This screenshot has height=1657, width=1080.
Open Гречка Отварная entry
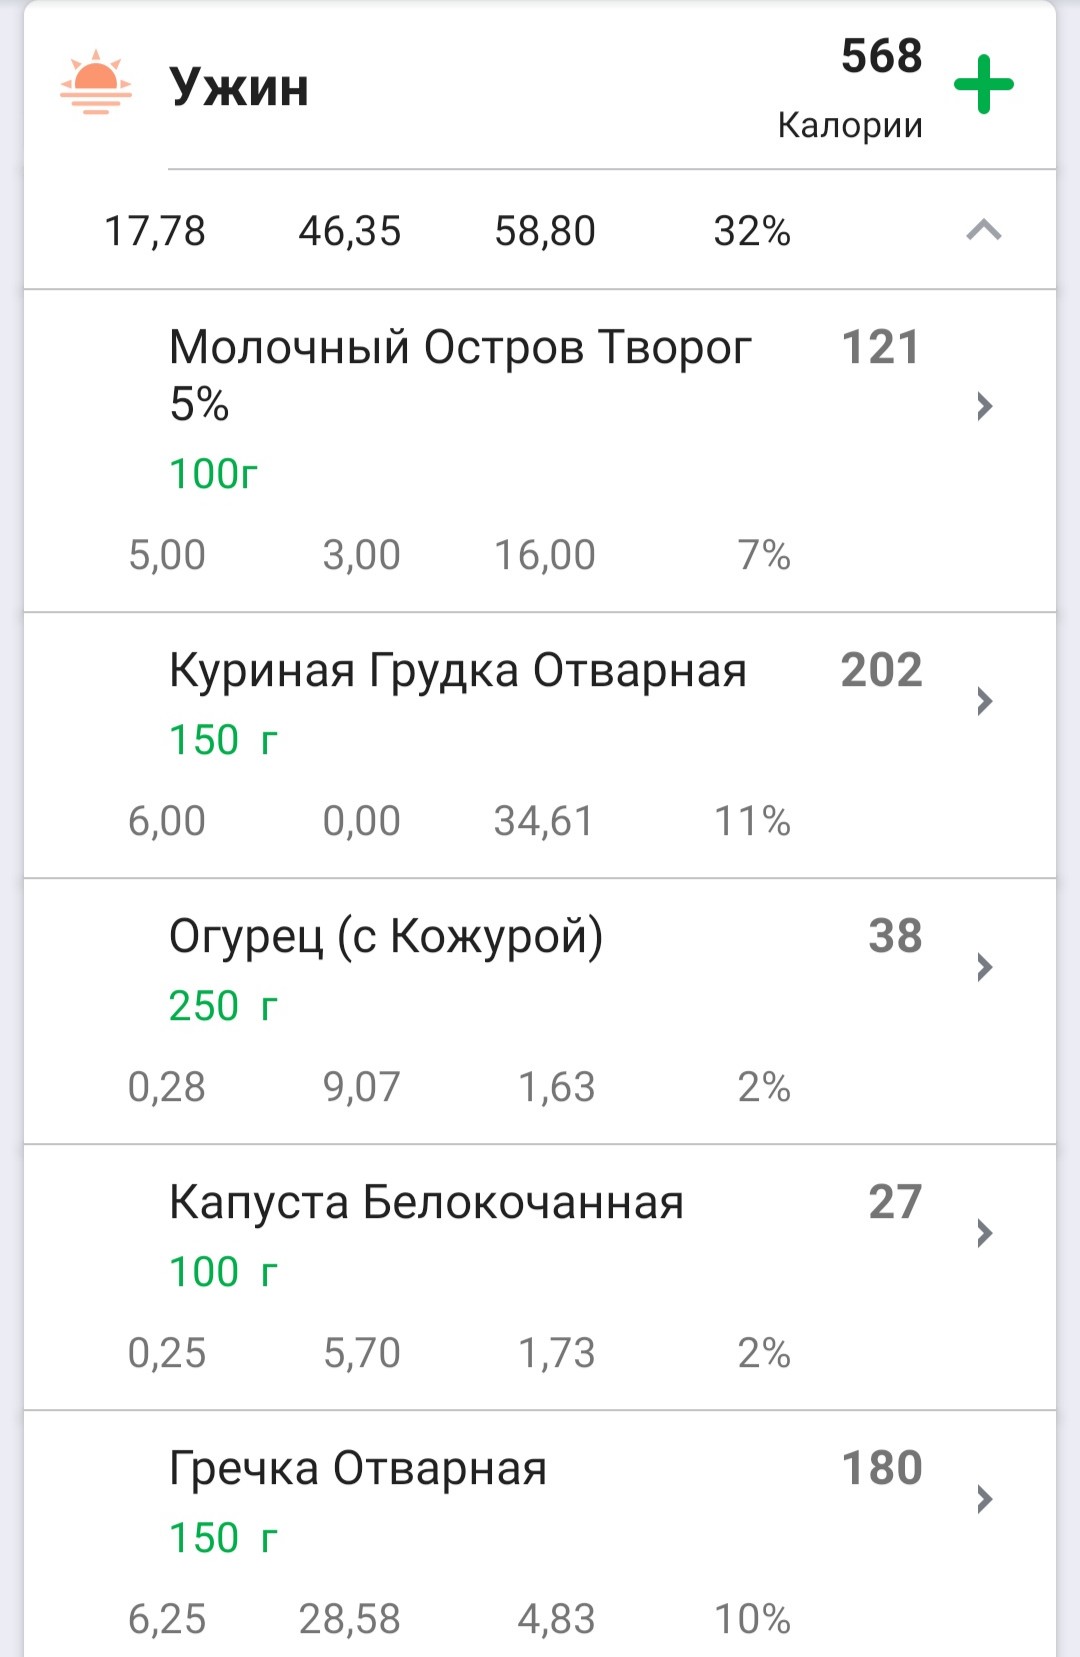click(358, 1469)
